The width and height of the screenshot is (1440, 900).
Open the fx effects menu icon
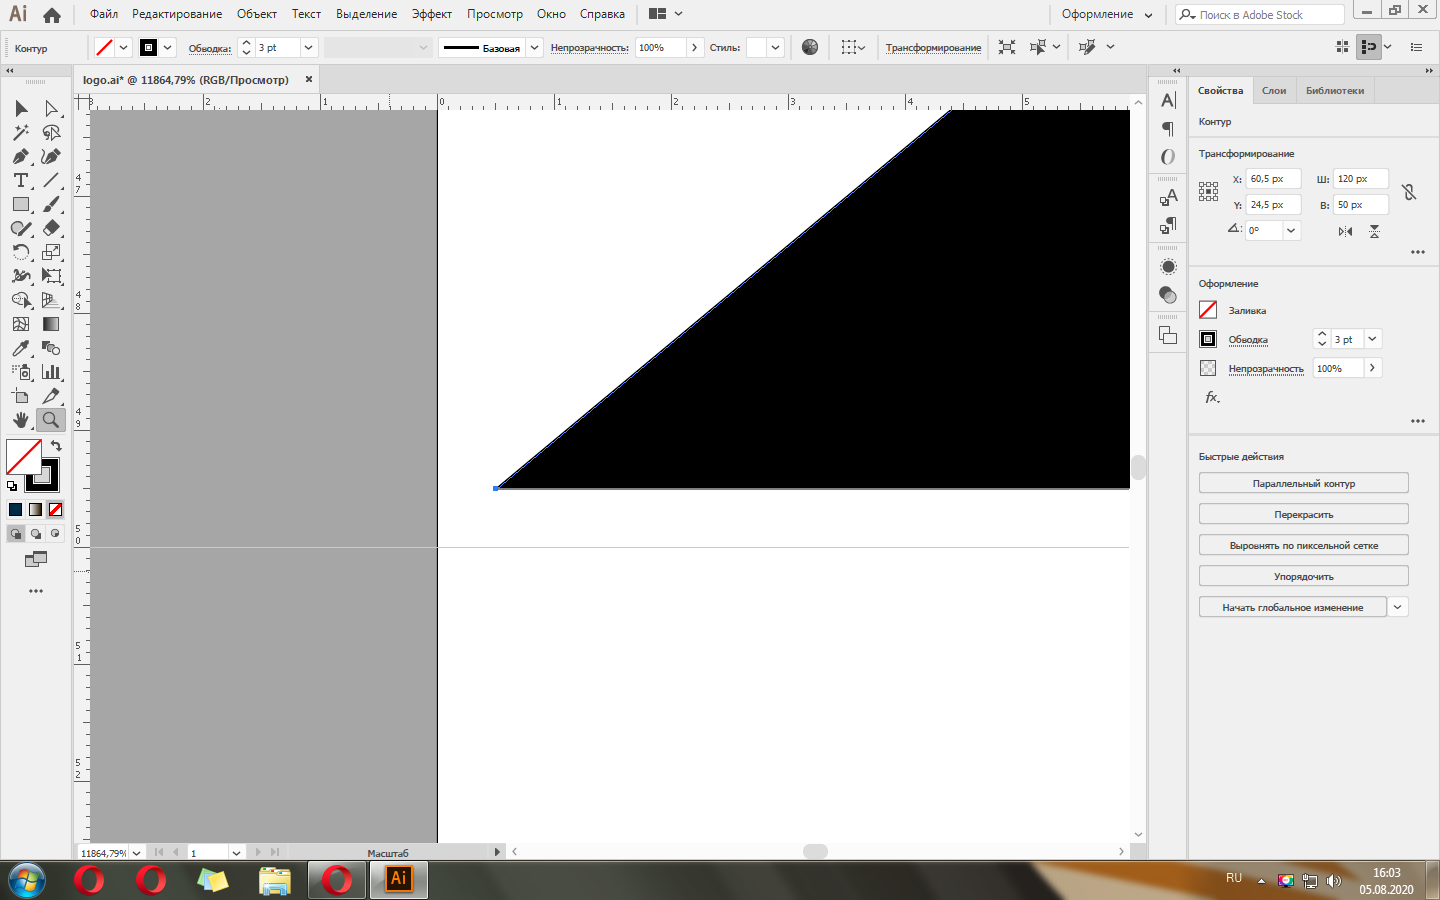pyautogui.click(x=1212, y=397)
